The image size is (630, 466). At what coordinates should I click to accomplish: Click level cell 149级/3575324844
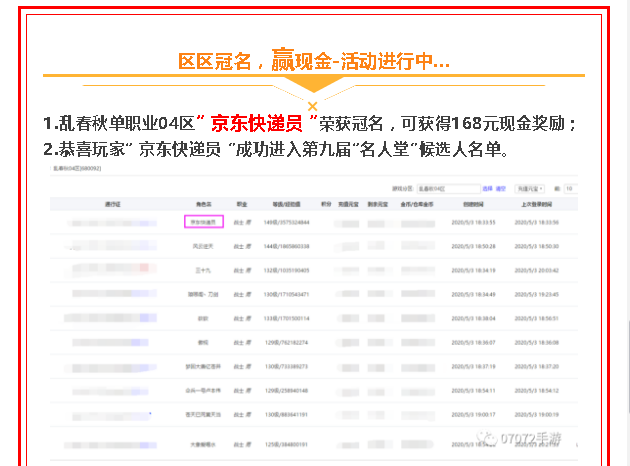click(286, 222)
